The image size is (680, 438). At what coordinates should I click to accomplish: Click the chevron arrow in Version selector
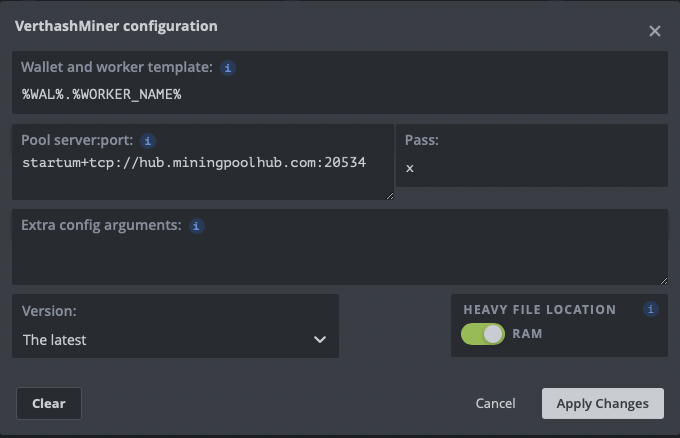coord(320,340)
